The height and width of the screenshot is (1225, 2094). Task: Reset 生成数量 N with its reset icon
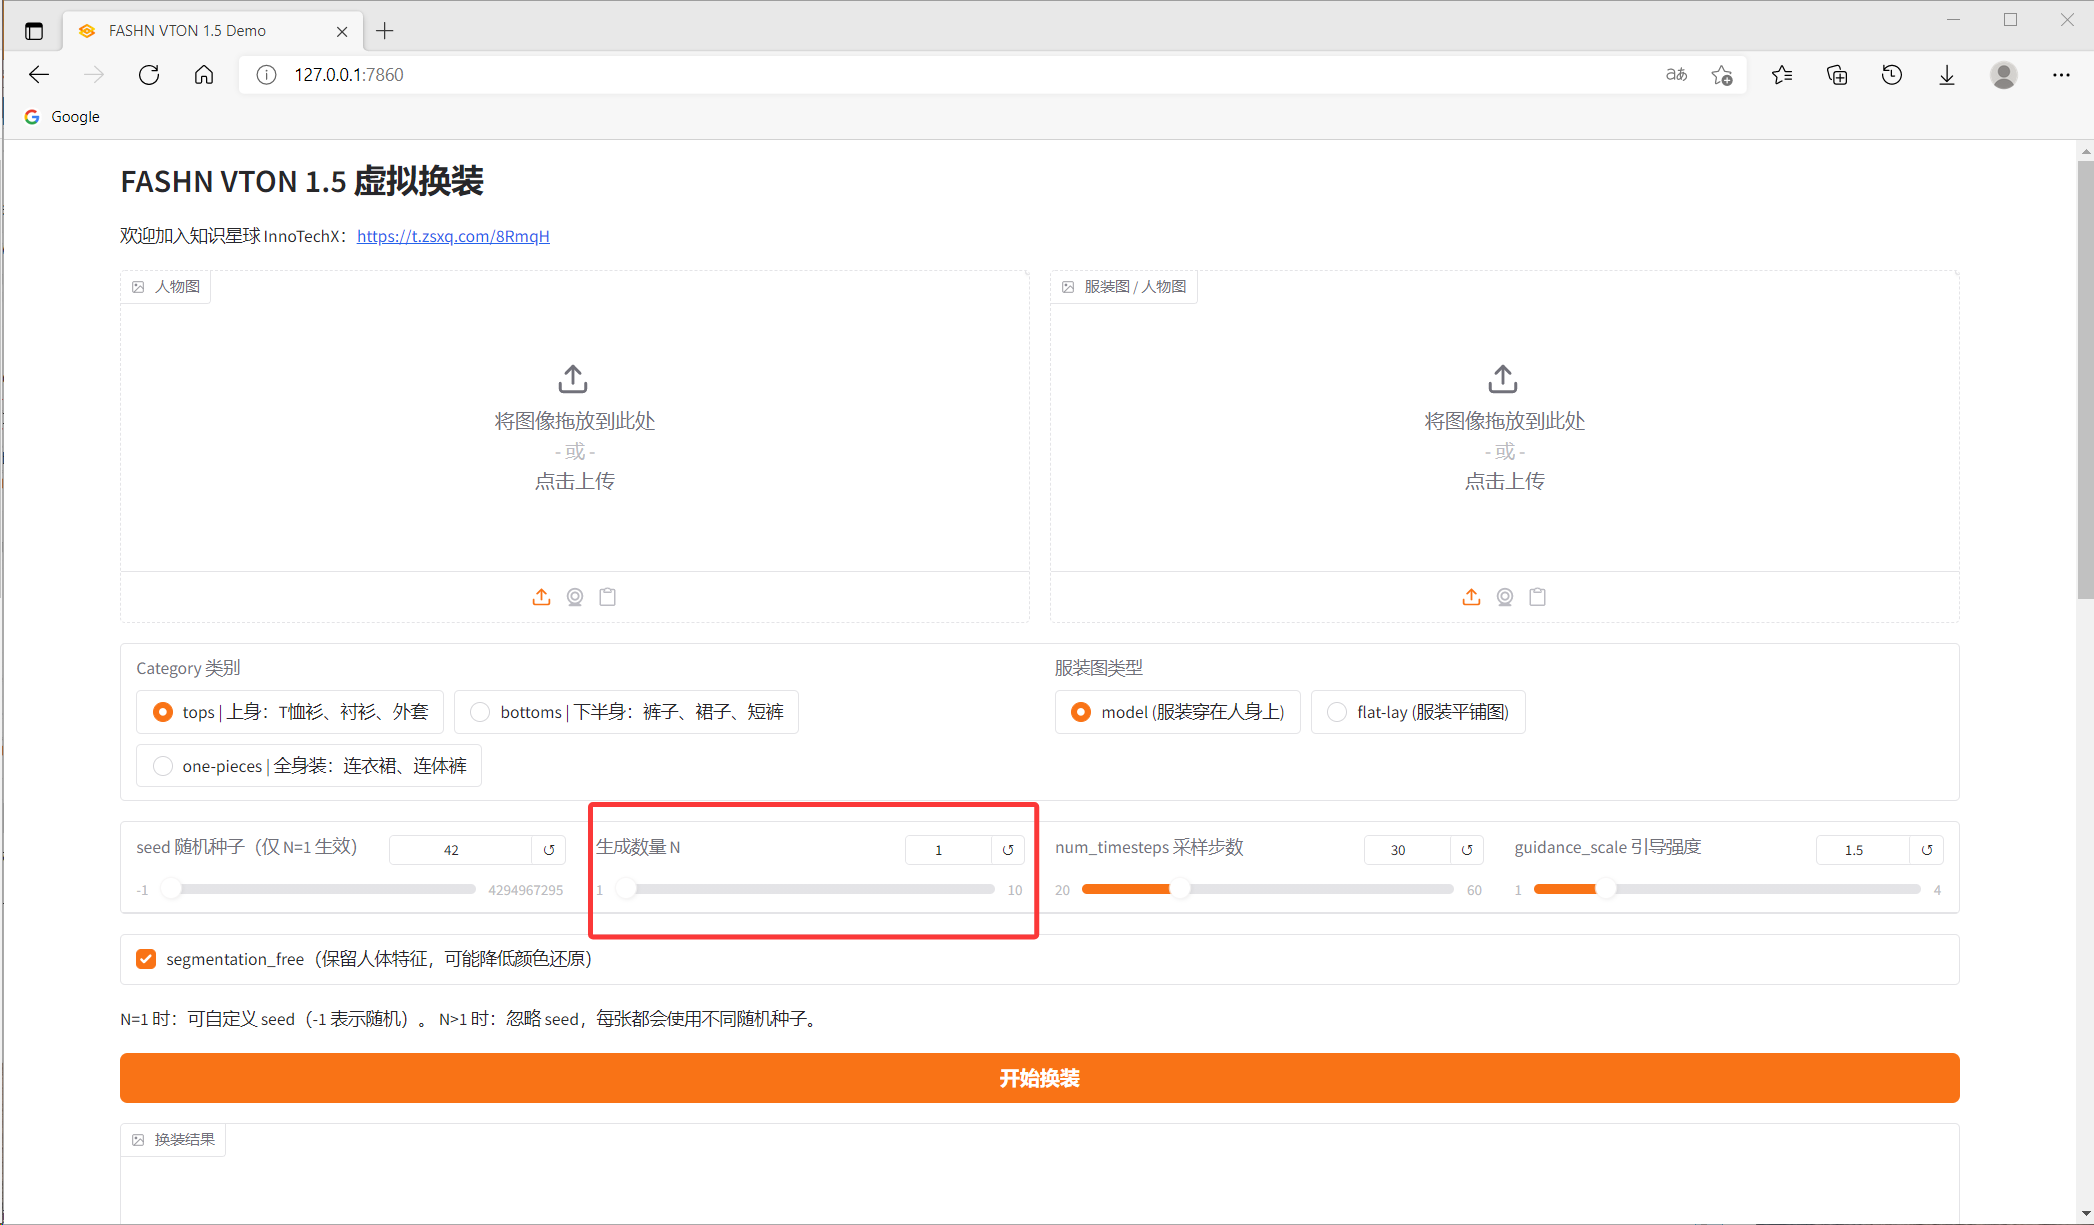pos(1008,850)
